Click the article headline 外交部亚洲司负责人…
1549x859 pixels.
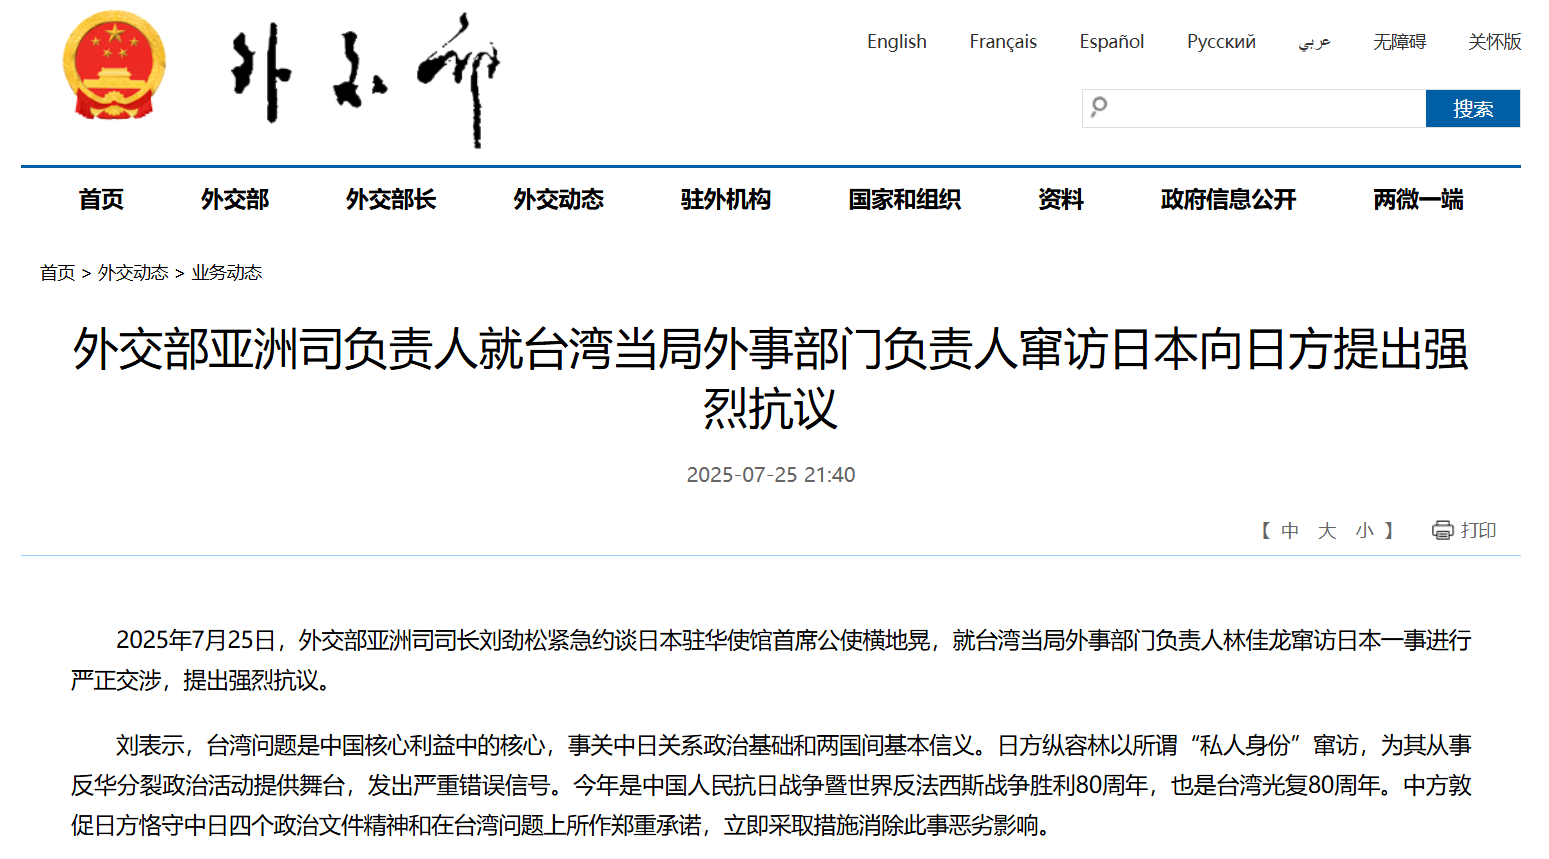[x=771, y=379]
